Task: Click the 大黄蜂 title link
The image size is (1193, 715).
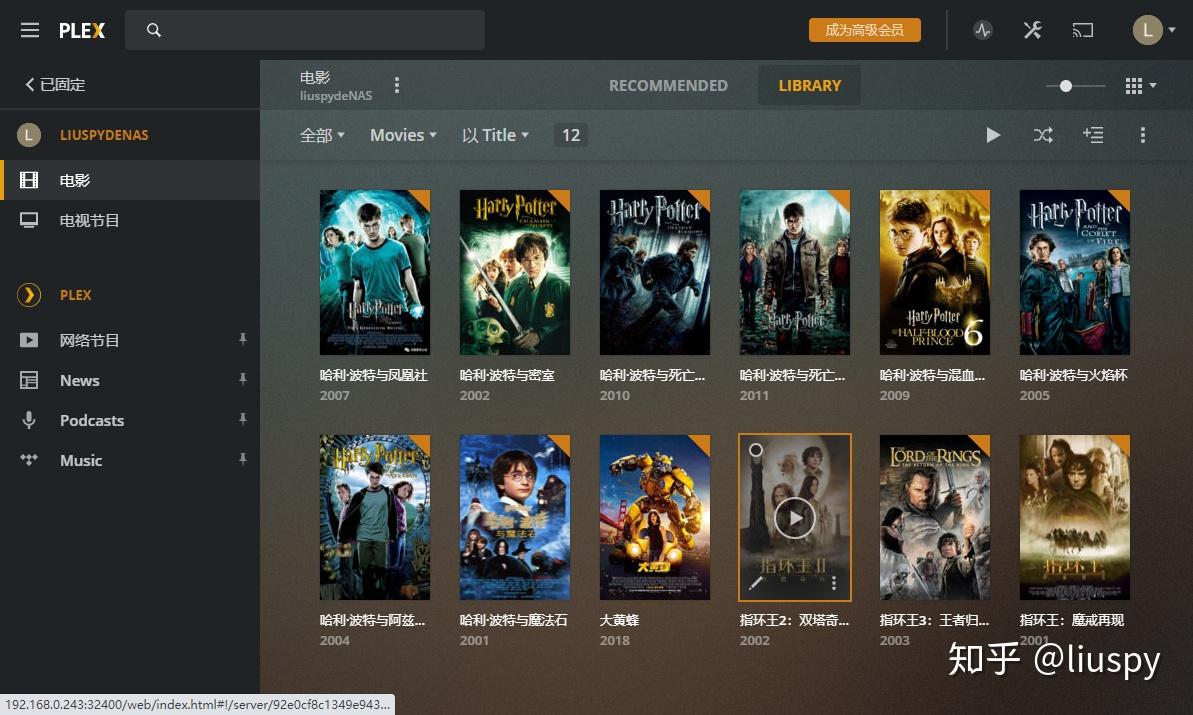Action: point(619,620)
